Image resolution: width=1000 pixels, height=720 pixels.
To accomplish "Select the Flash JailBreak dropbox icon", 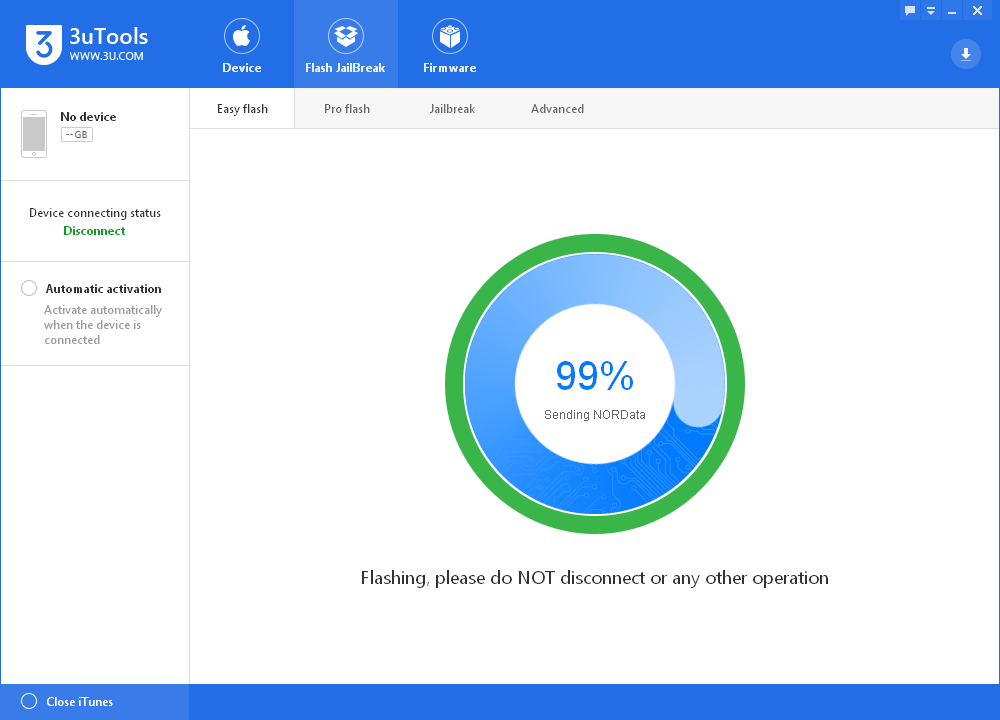I will [x=346, y=36].
